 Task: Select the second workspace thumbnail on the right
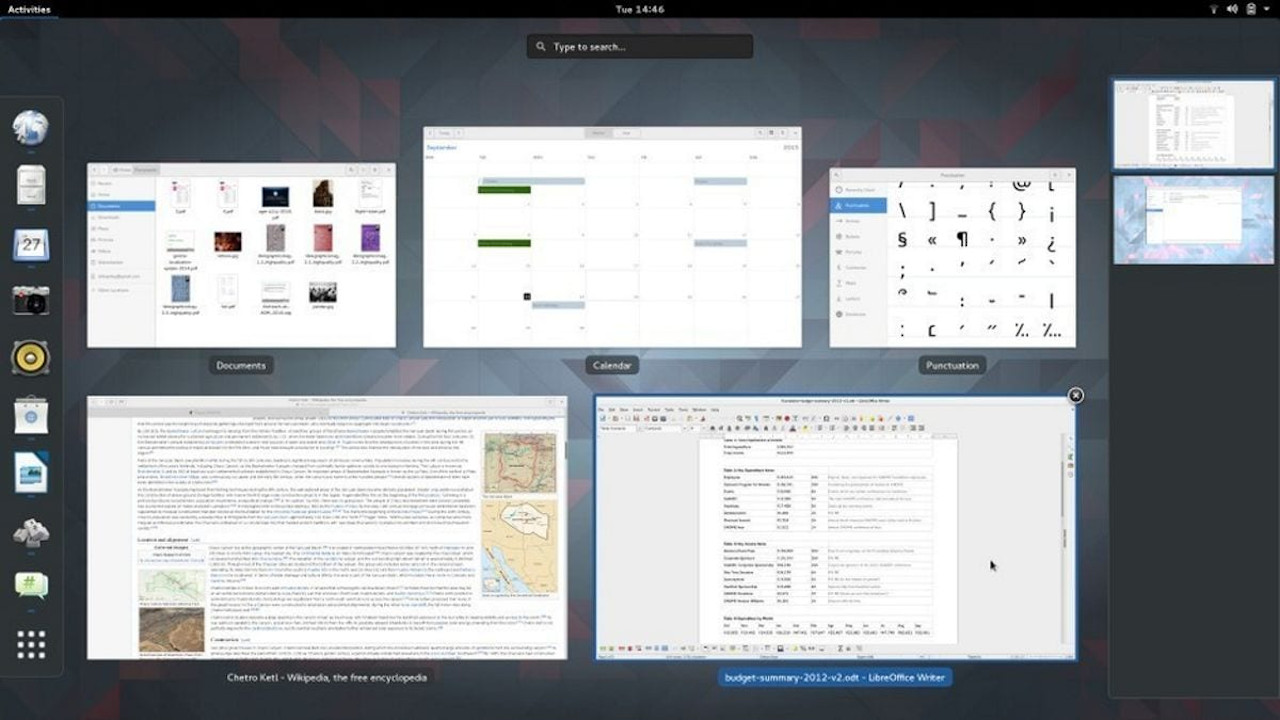pyautogui.click(x=1192, y=220)
